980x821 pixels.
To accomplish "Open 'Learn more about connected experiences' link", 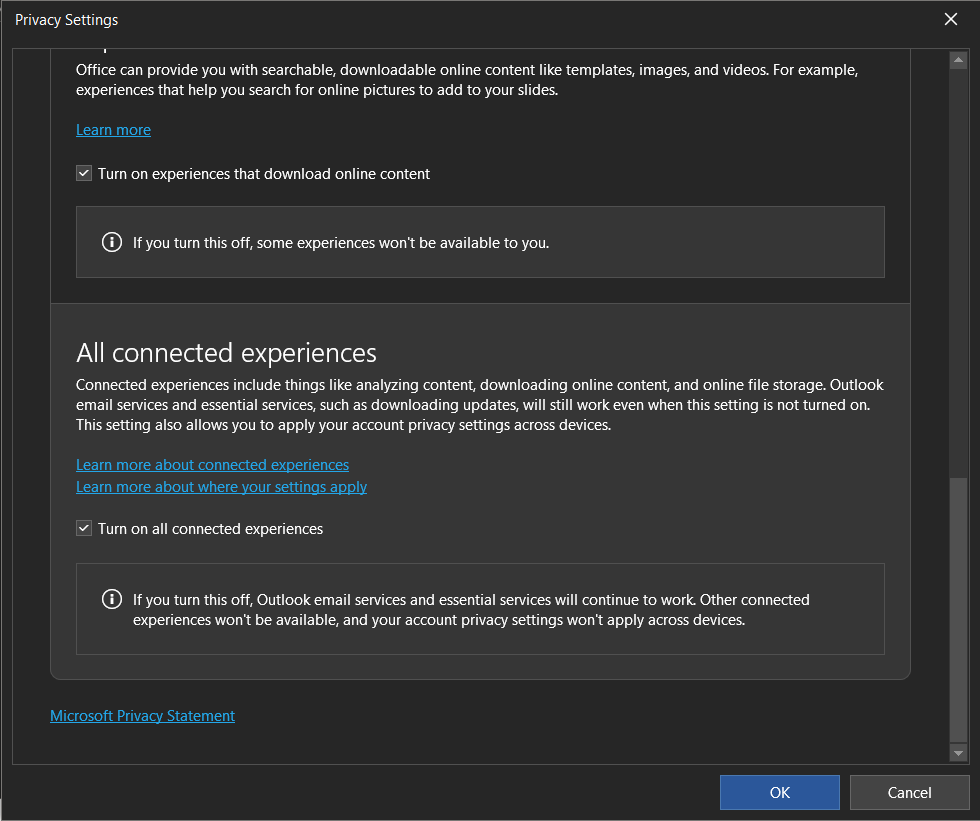I will [x=212, y=465].
